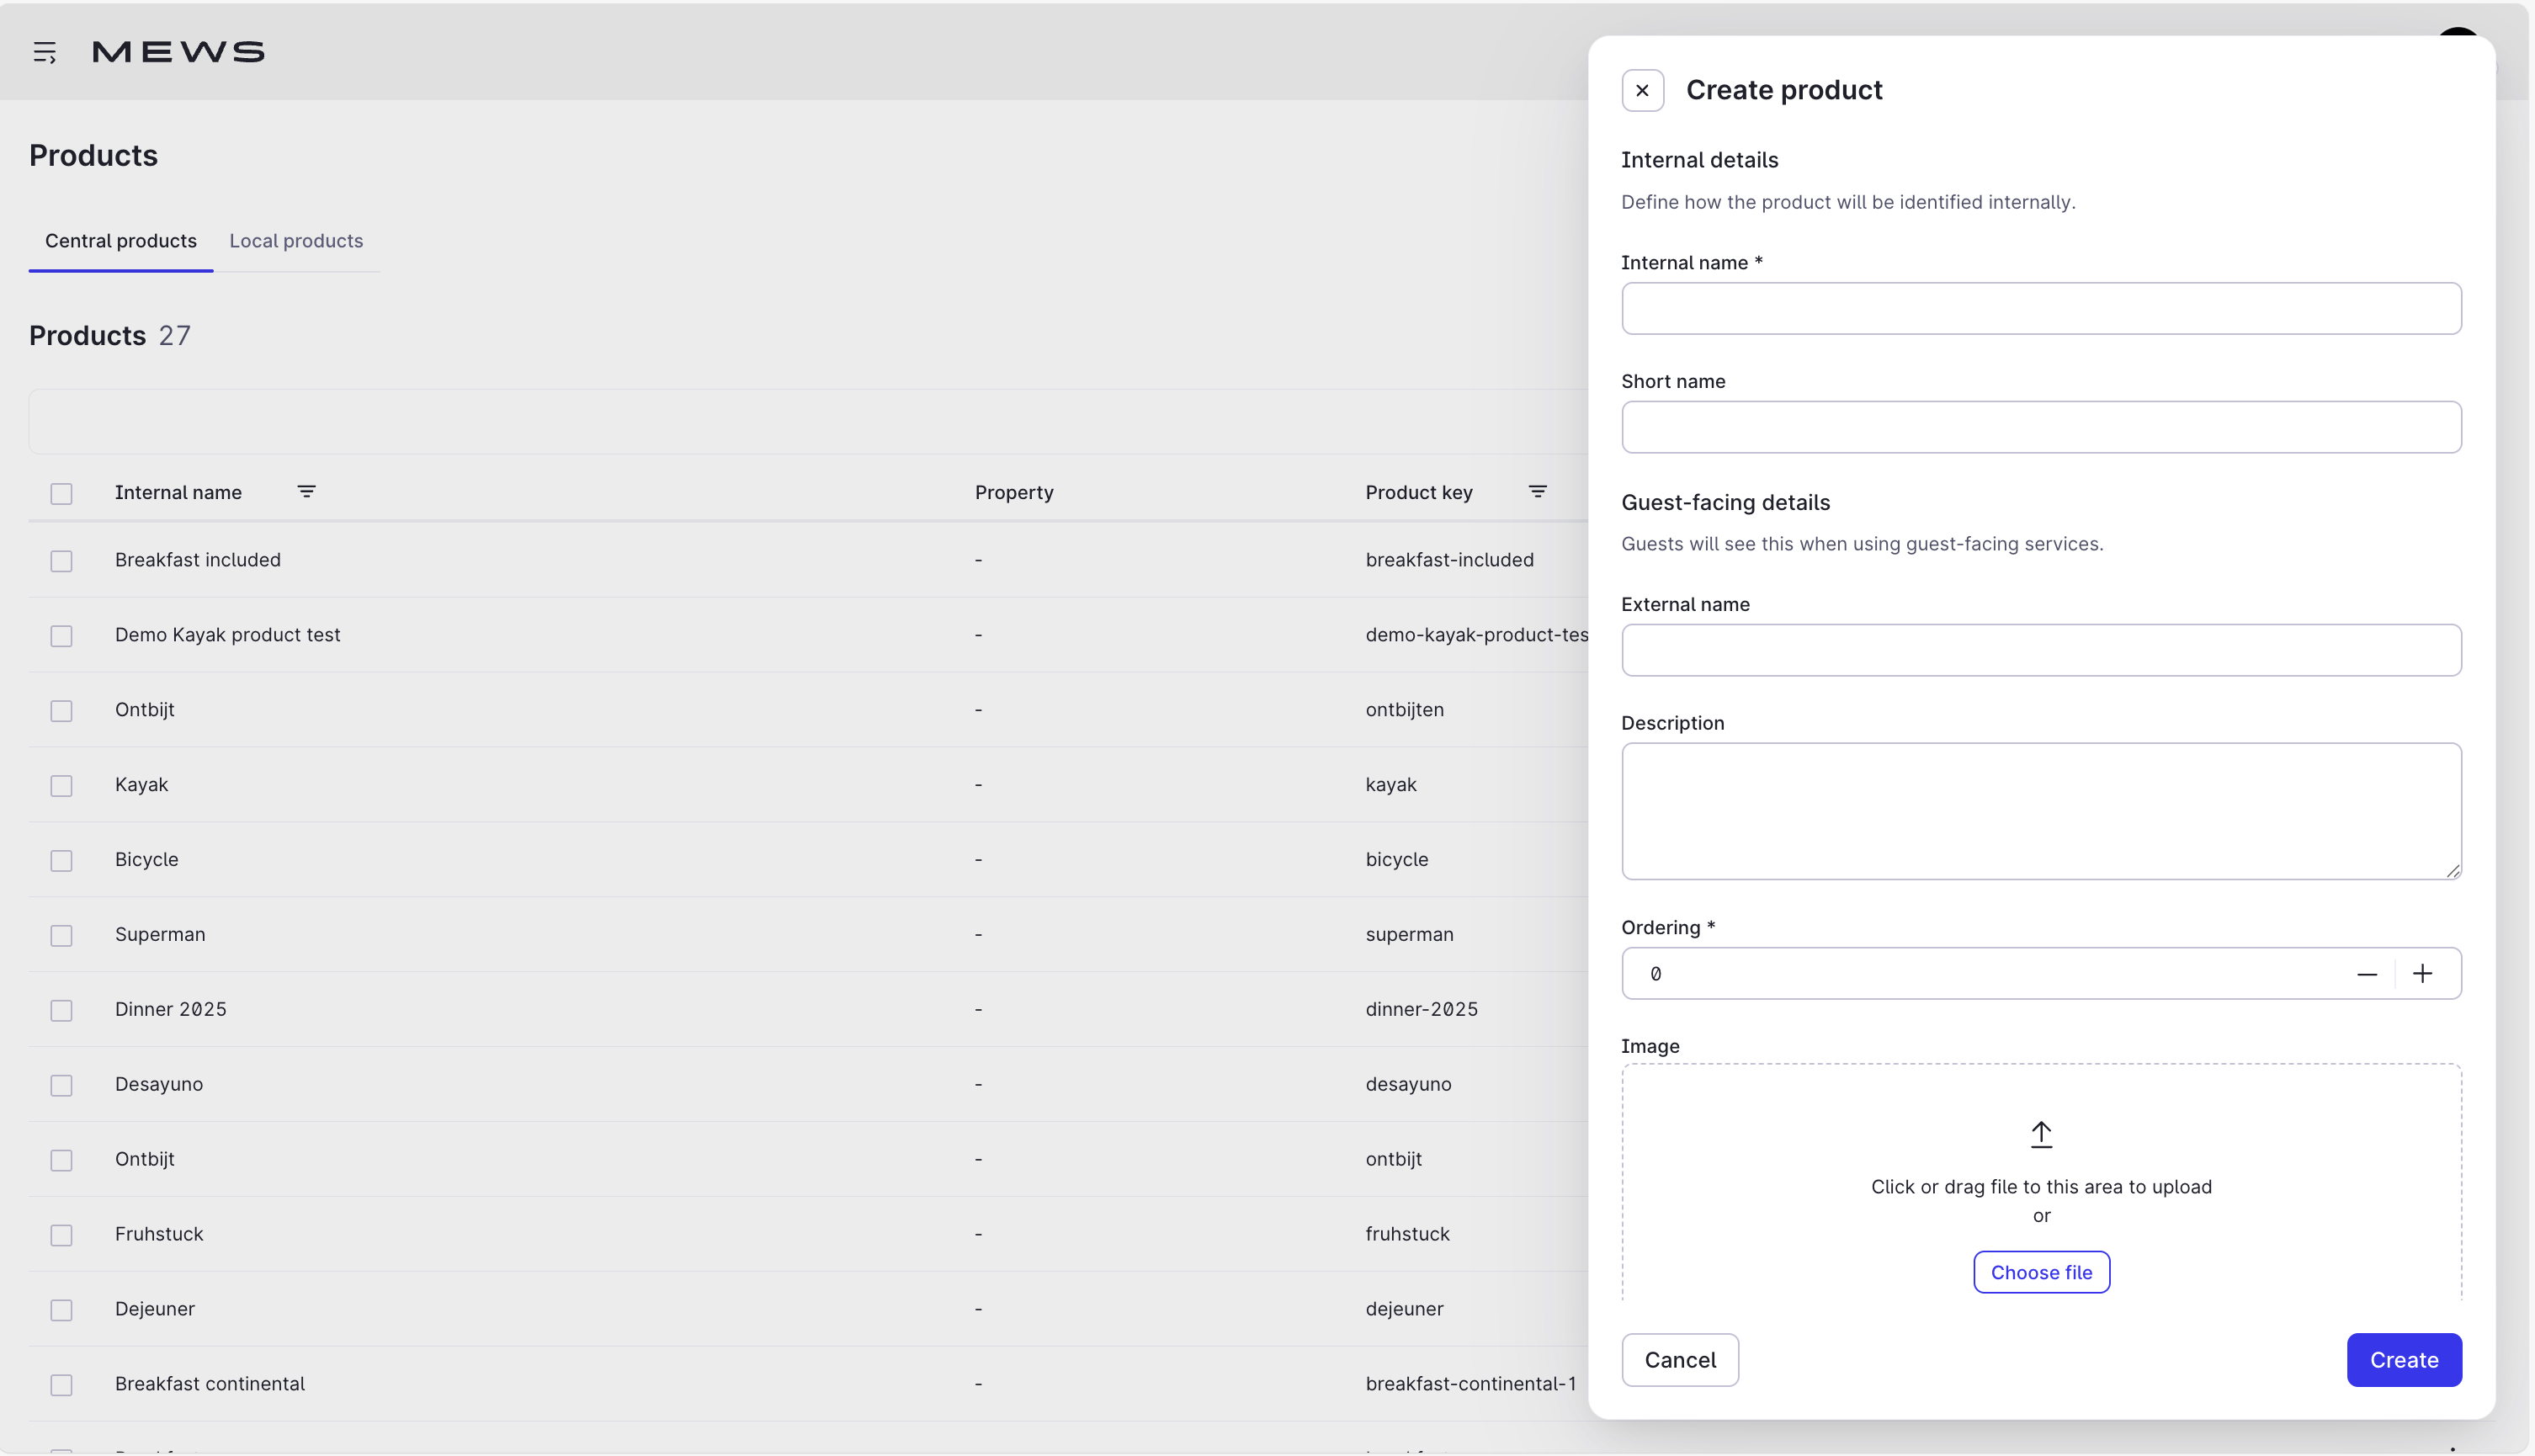This screenshot has width=2535, height=1456.
Task: Focus the Internal name input field
Action: pos(2040,308)
